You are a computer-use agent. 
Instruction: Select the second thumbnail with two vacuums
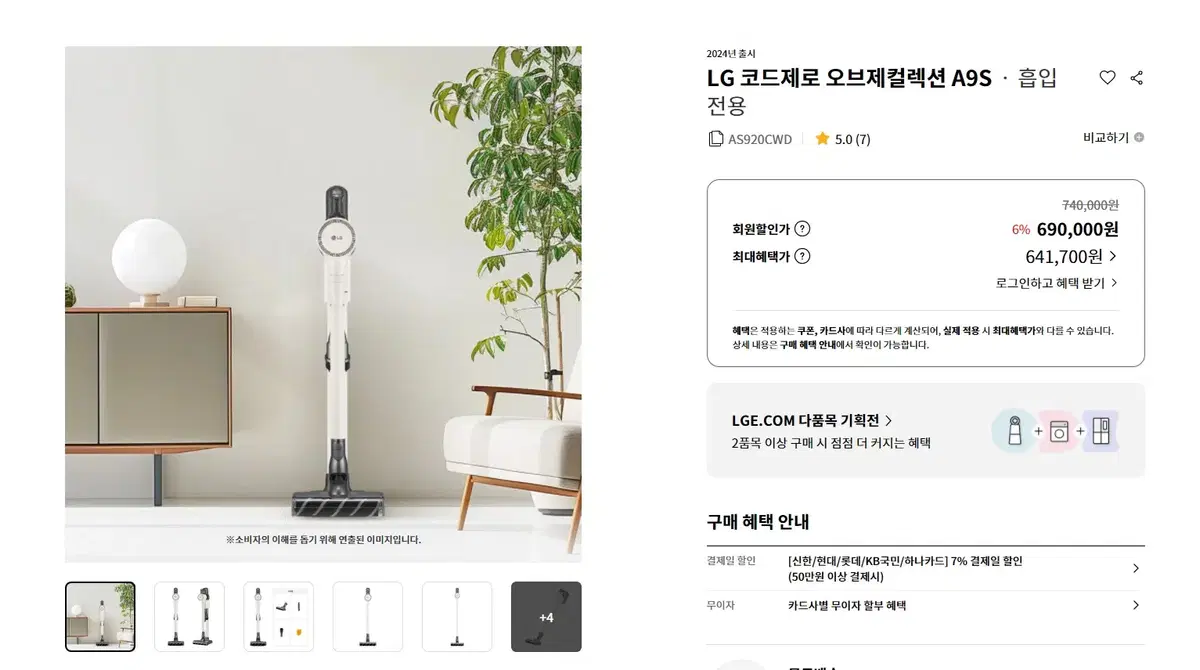coord(189,617)
